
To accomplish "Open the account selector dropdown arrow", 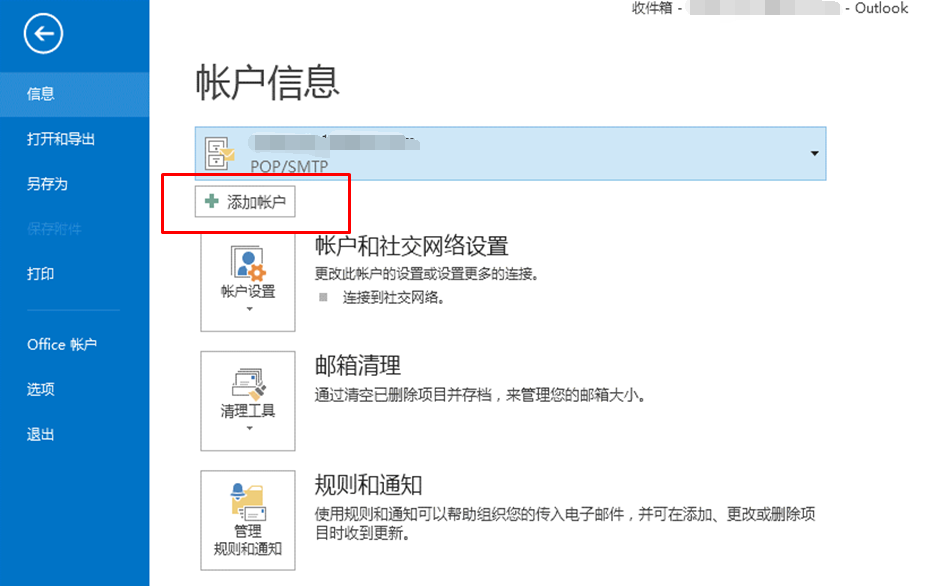I will click(812, 153).
